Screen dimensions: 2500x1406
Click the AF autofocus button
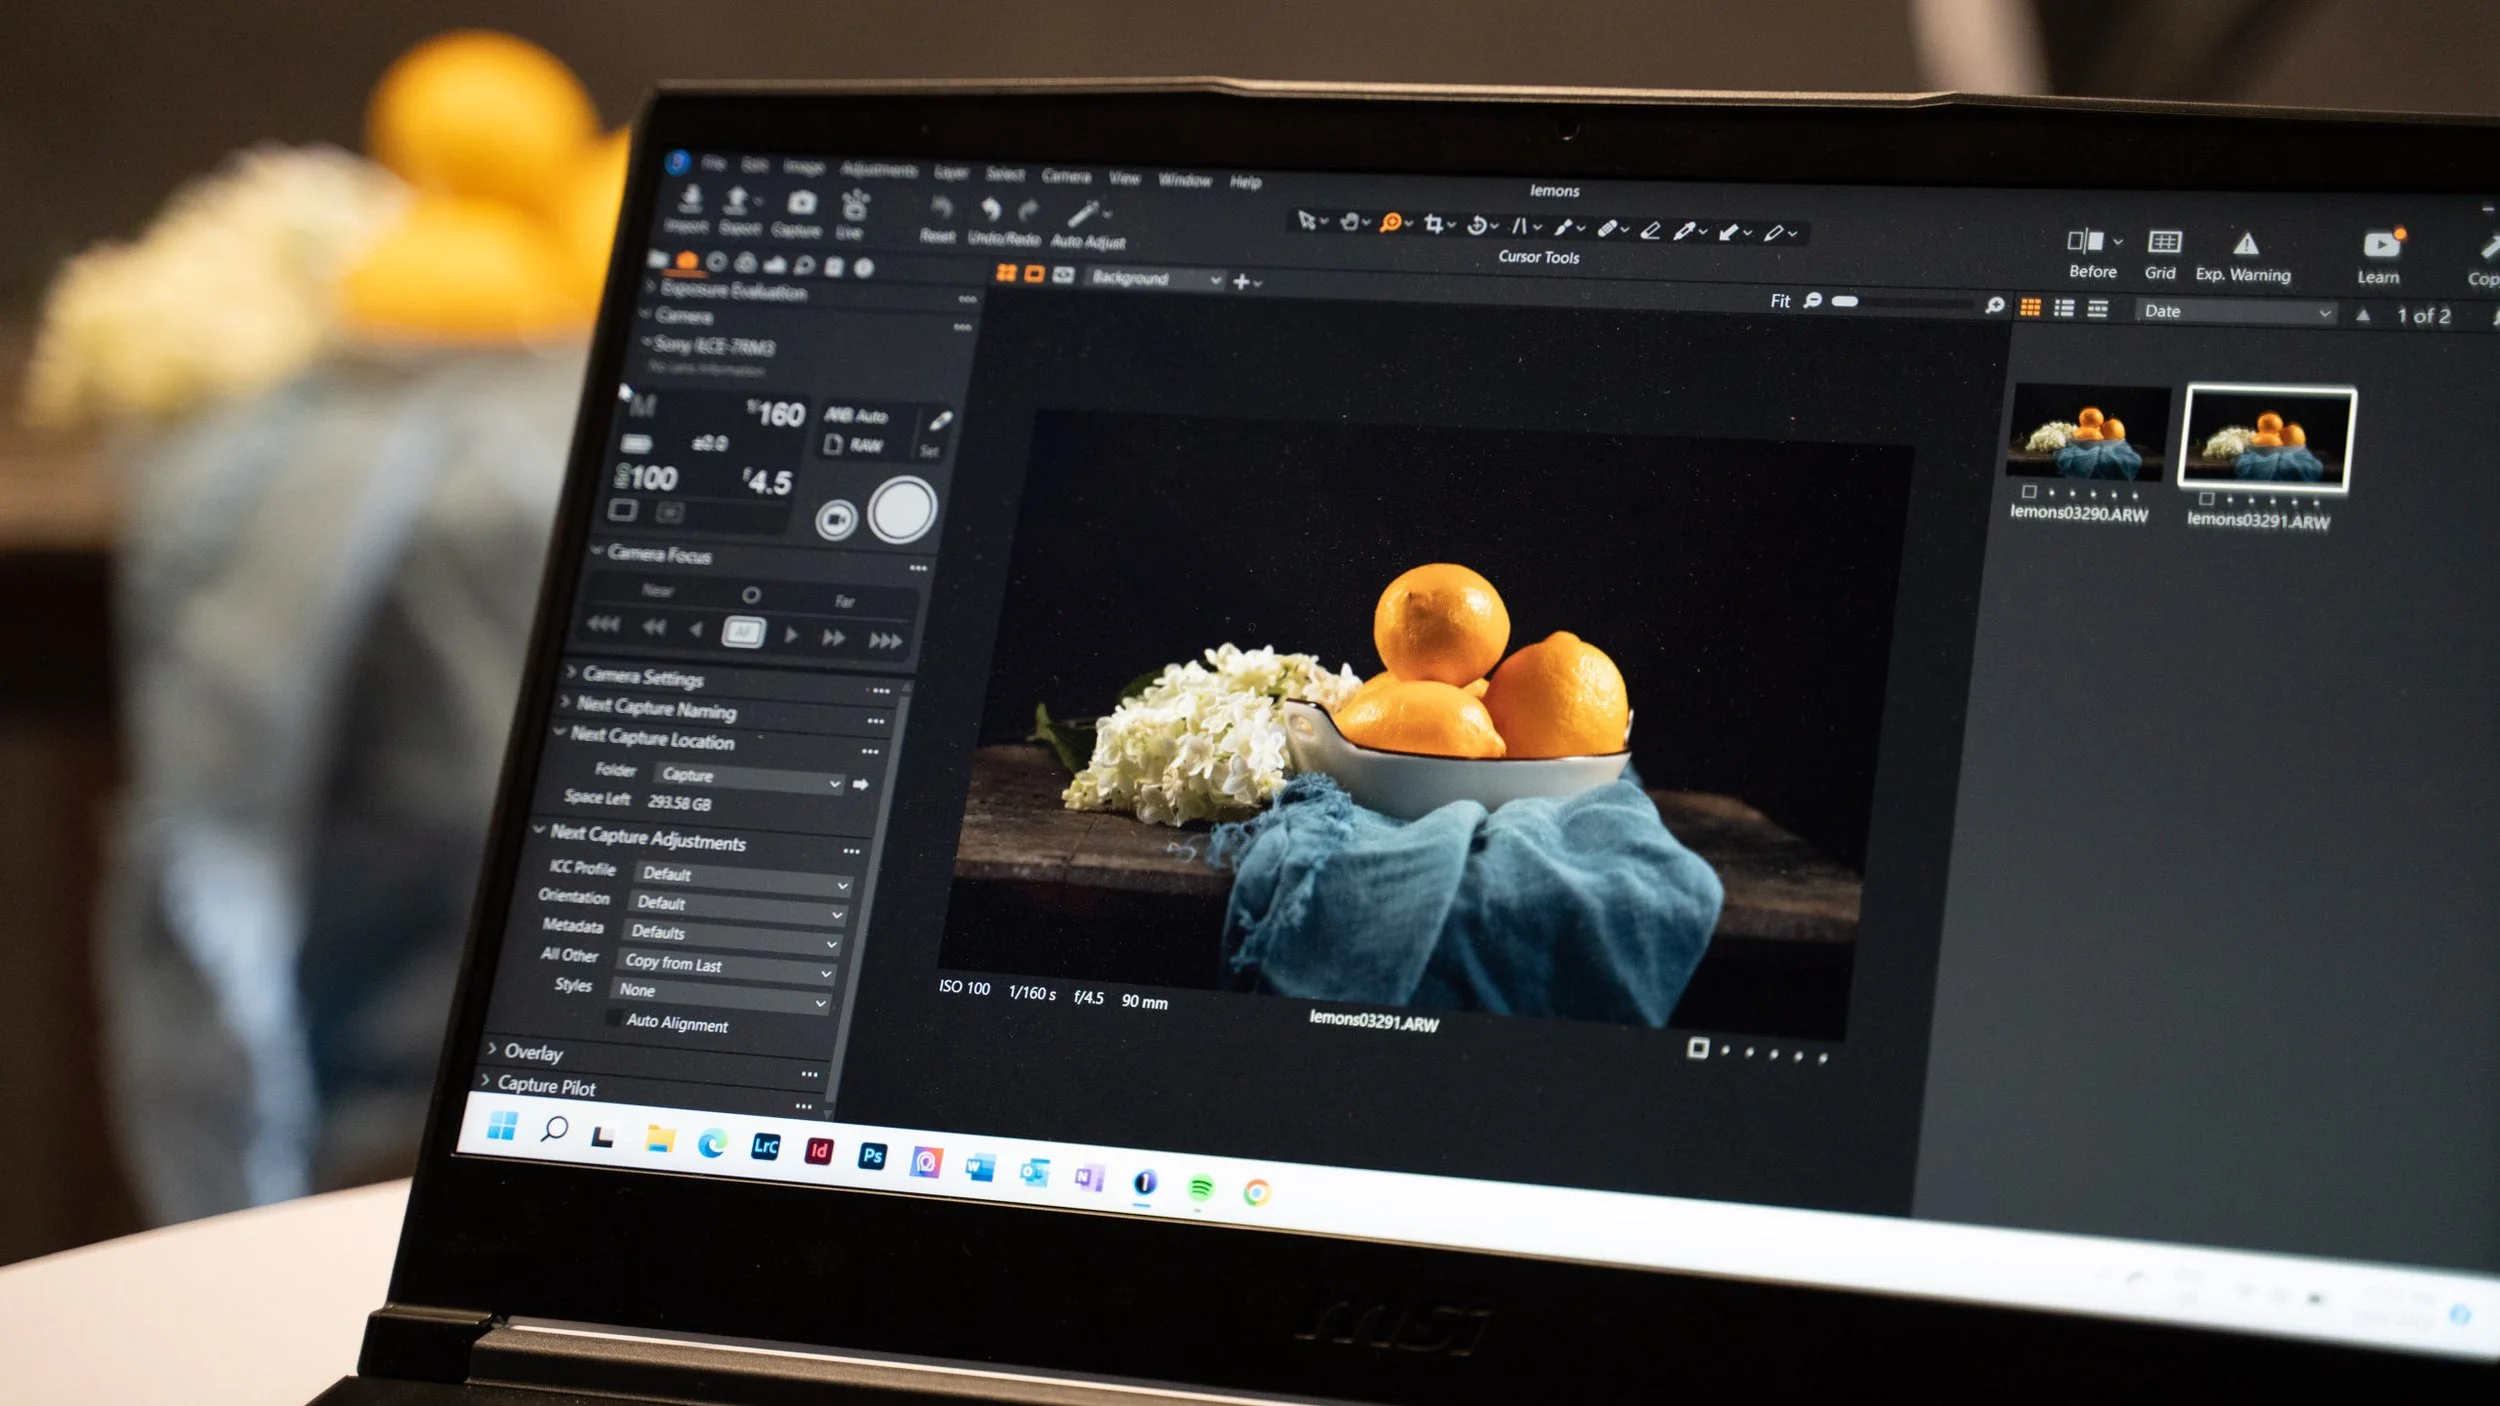pos(743,632)
